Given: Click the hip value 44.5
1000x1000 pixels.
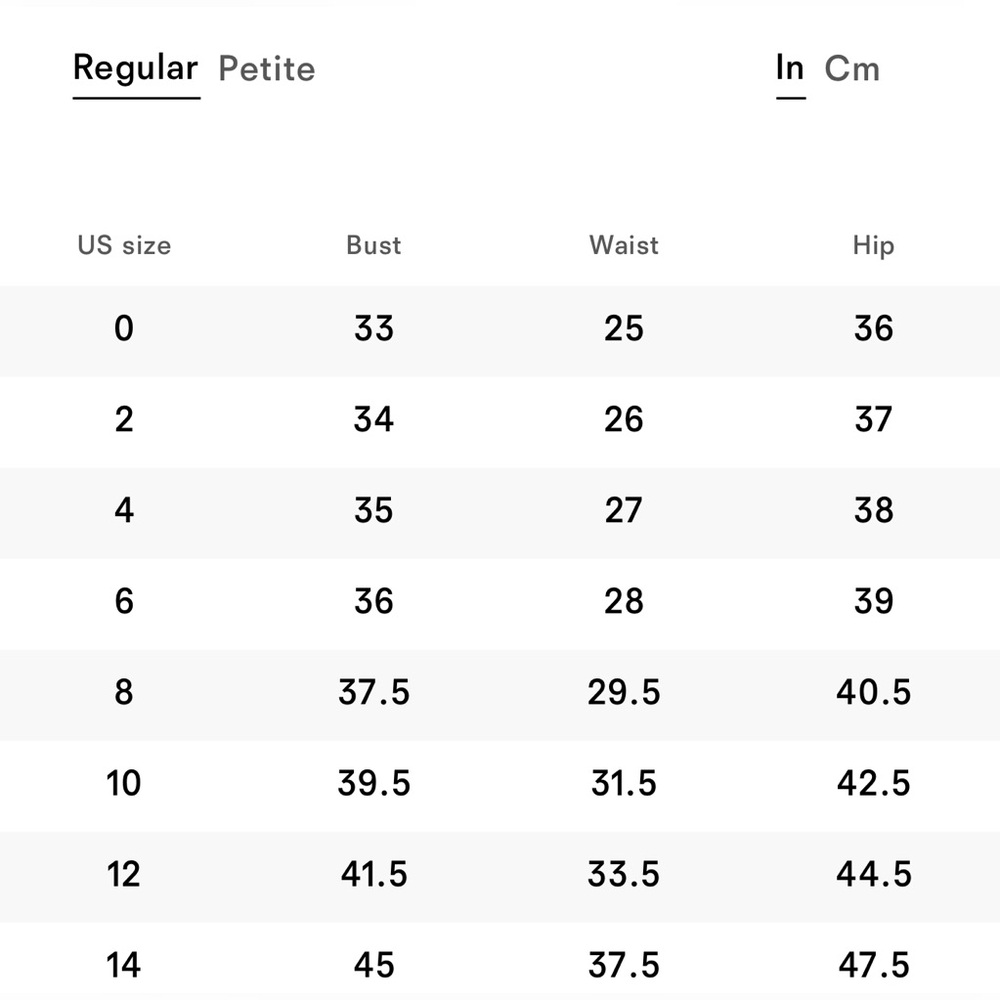Looking at the screenshot, I should click(x=873, y=875).
